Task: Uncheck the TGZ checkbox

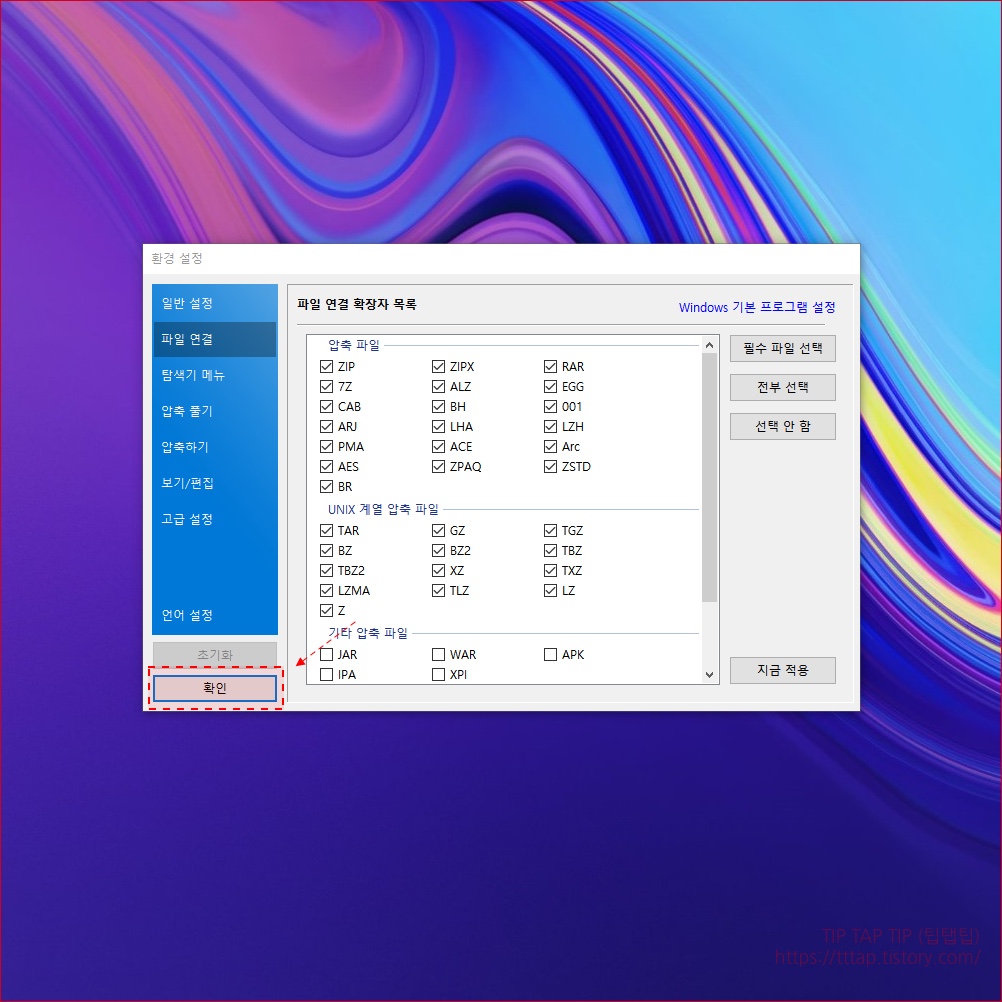Action: coord(550,530)
